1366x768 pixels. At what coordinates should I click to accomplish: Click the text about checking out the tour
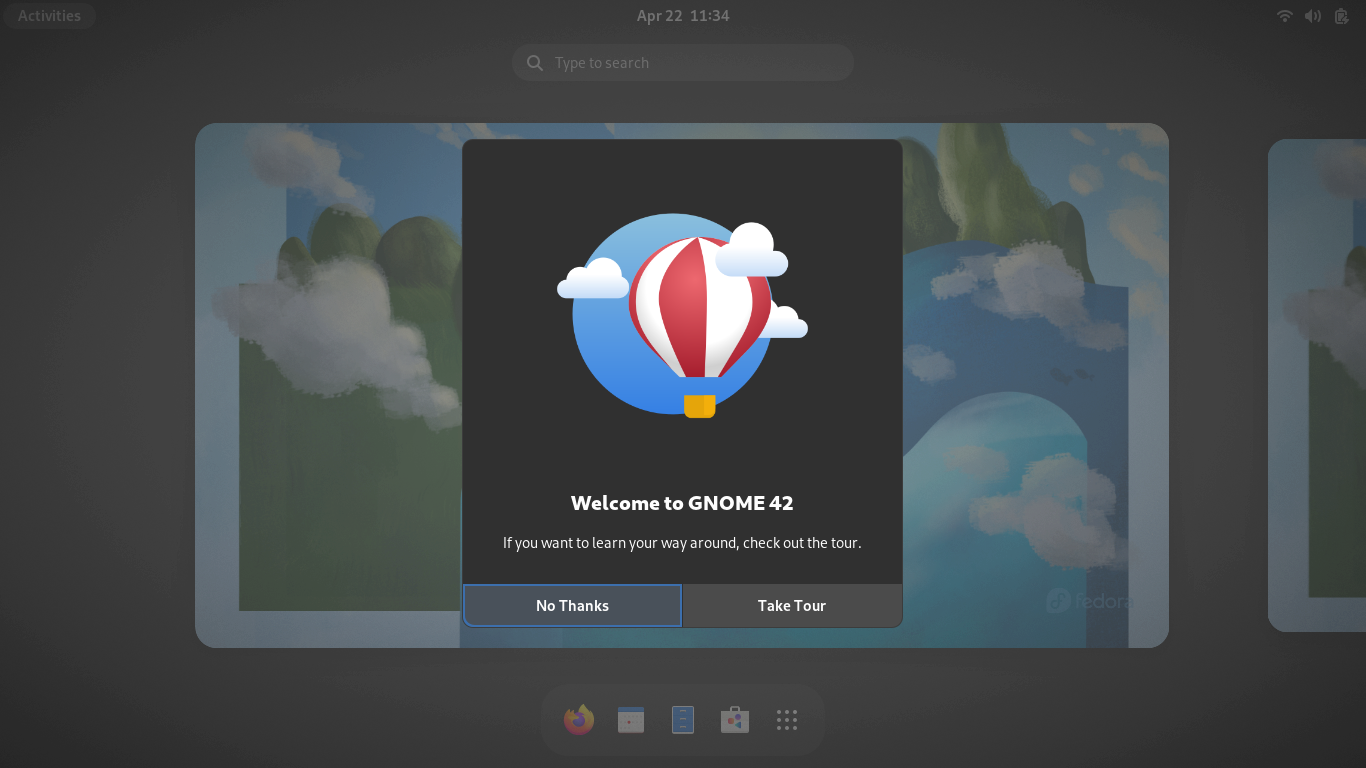point(682,543)
